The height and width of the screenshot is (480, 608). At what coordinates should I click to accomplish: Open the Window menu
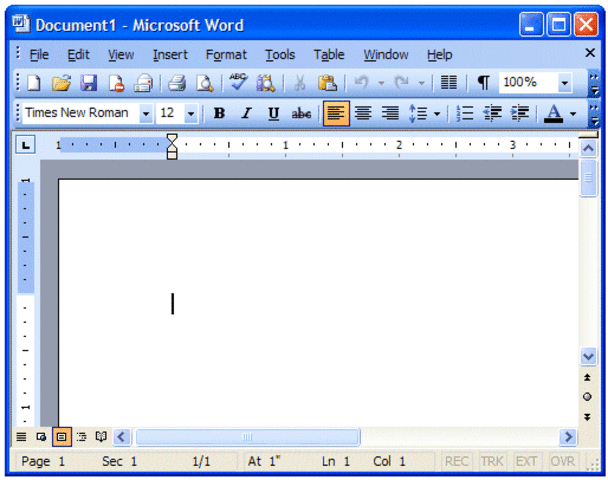point(386,55)
